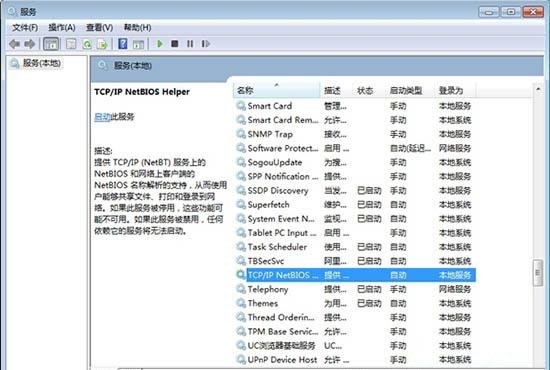Image resolution: width=550 pixels, height=370 pixels.
Task: Click the vertical scrollbar thumb of services list
Action: tap(538, 273)
